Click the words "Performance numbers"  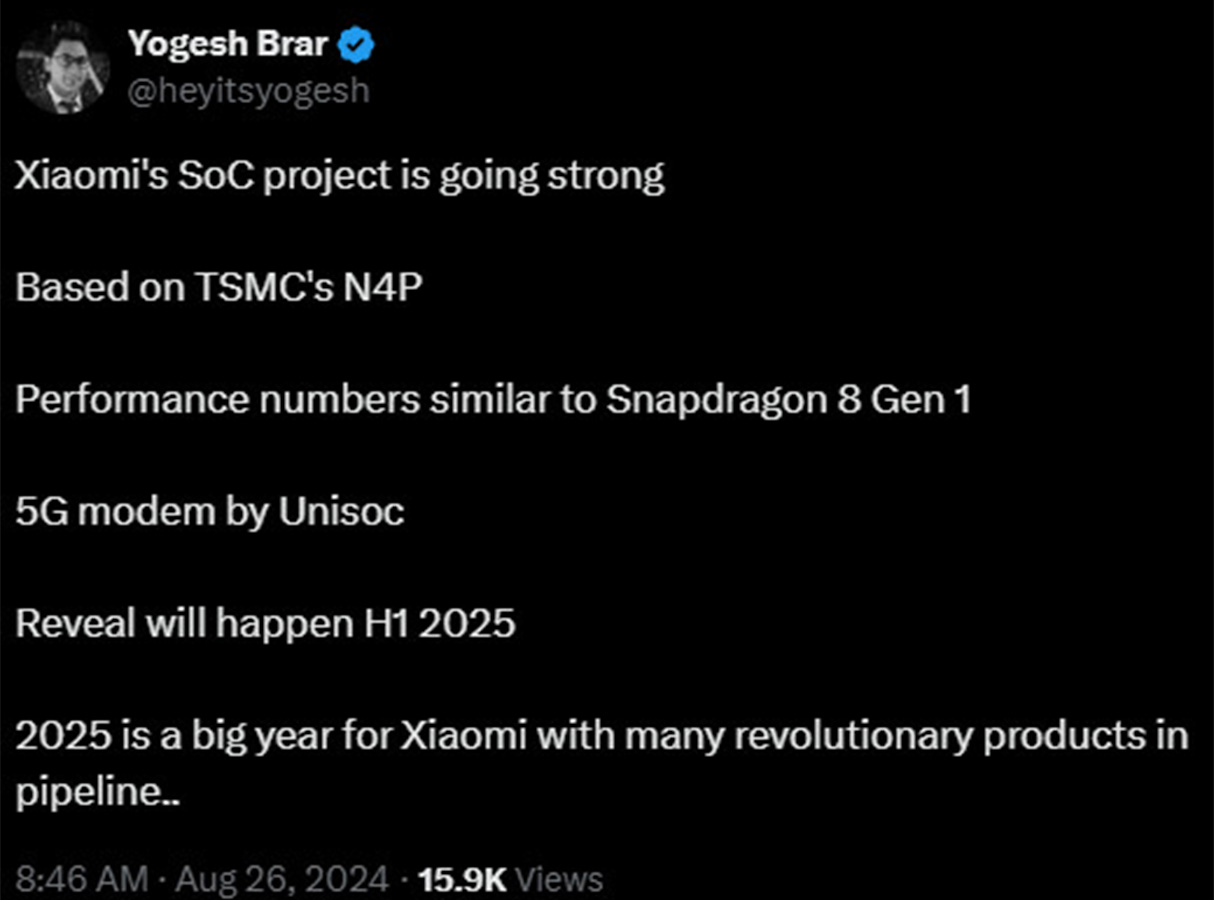pos(217,401)
